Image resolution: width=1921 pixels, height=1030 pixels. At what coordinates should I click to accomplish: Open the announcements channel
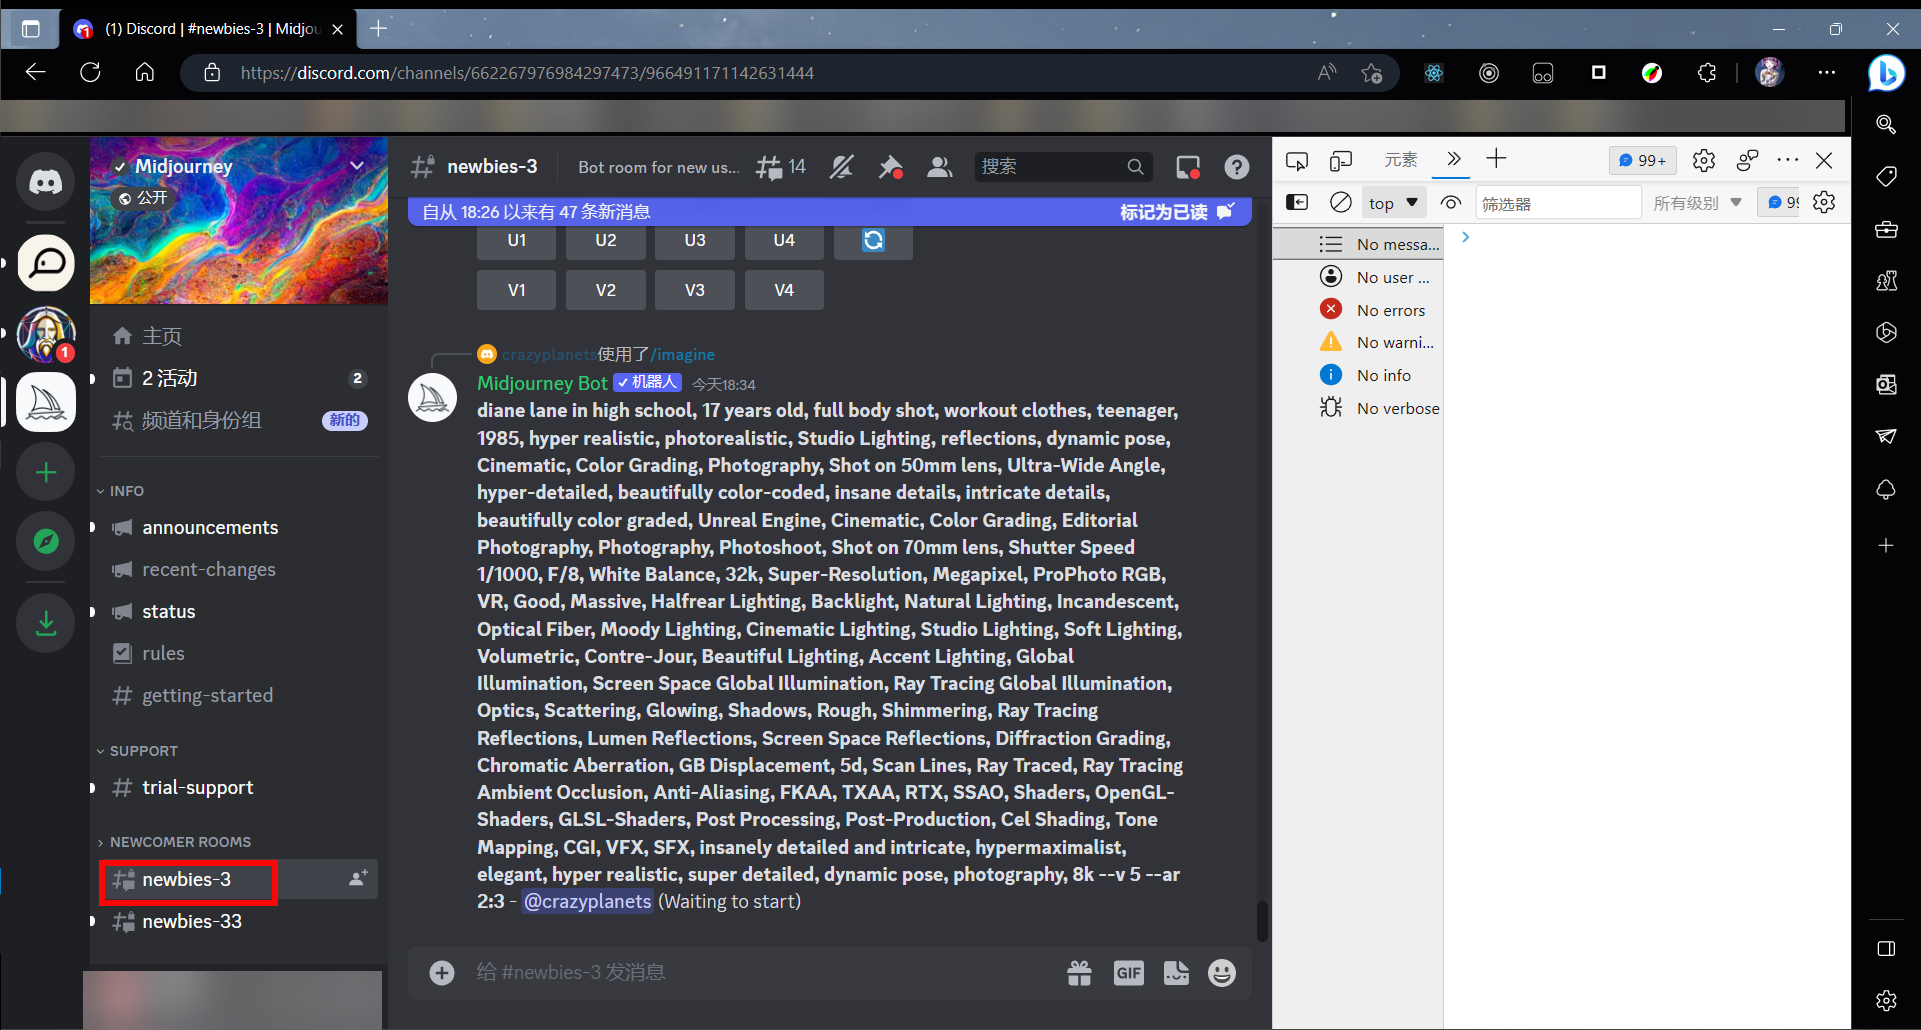coord(238,527)
